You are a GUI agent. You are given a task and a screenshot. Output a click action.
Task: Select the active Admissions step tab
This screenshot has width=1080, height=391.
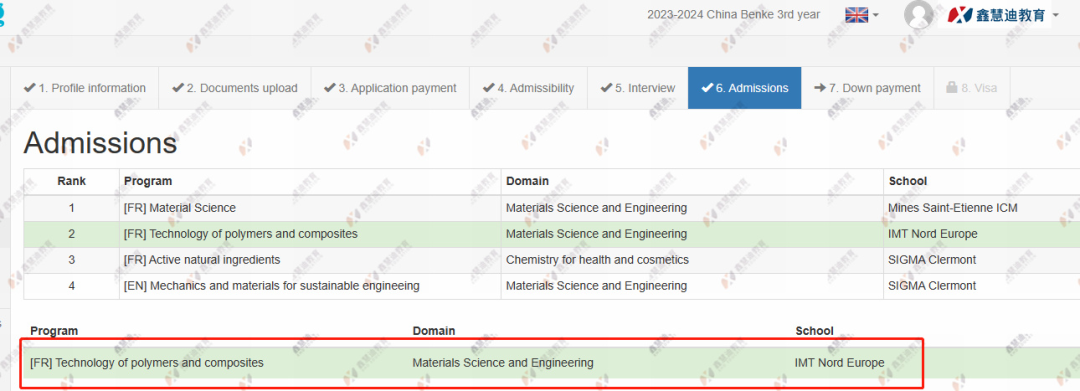[745, 88]
